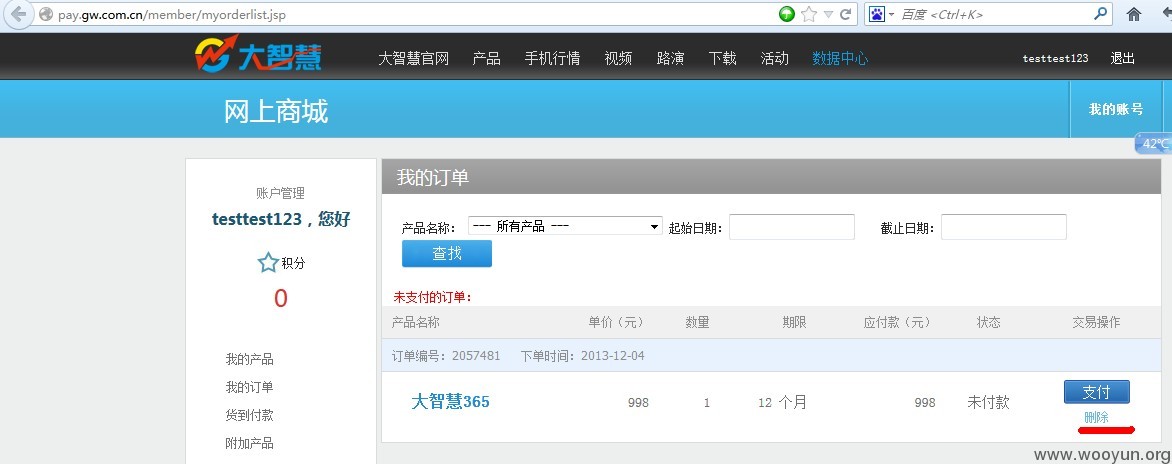Open 我的账号 in blue banner
1172x464 pixels.
tap(1116, 109)
